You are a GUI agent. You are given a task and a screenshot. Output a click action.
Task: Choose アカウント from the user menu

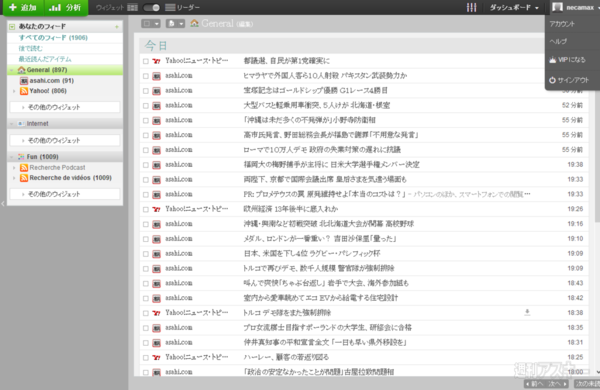tap(562, 24)
